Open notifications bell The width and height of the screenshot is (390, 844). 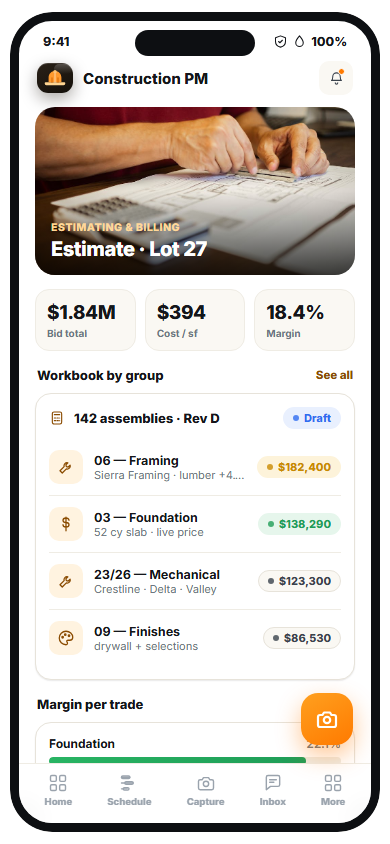click(x=336, y=78)
